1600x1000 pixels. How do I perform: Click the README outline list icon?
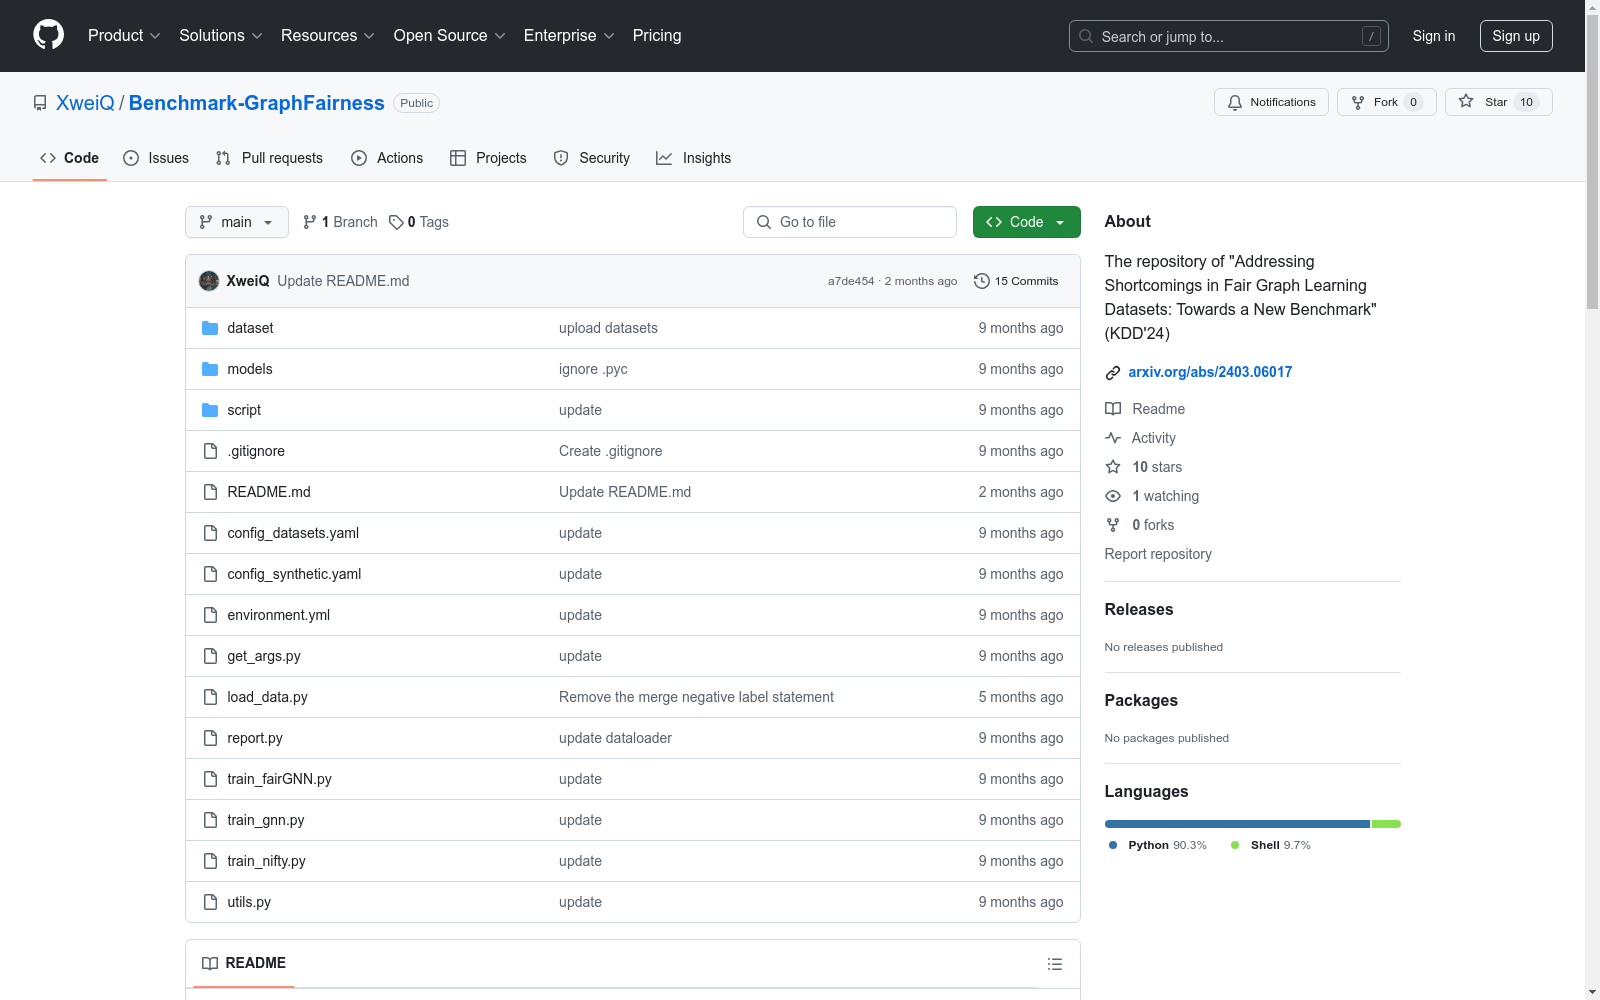[x=1054, y=964]
